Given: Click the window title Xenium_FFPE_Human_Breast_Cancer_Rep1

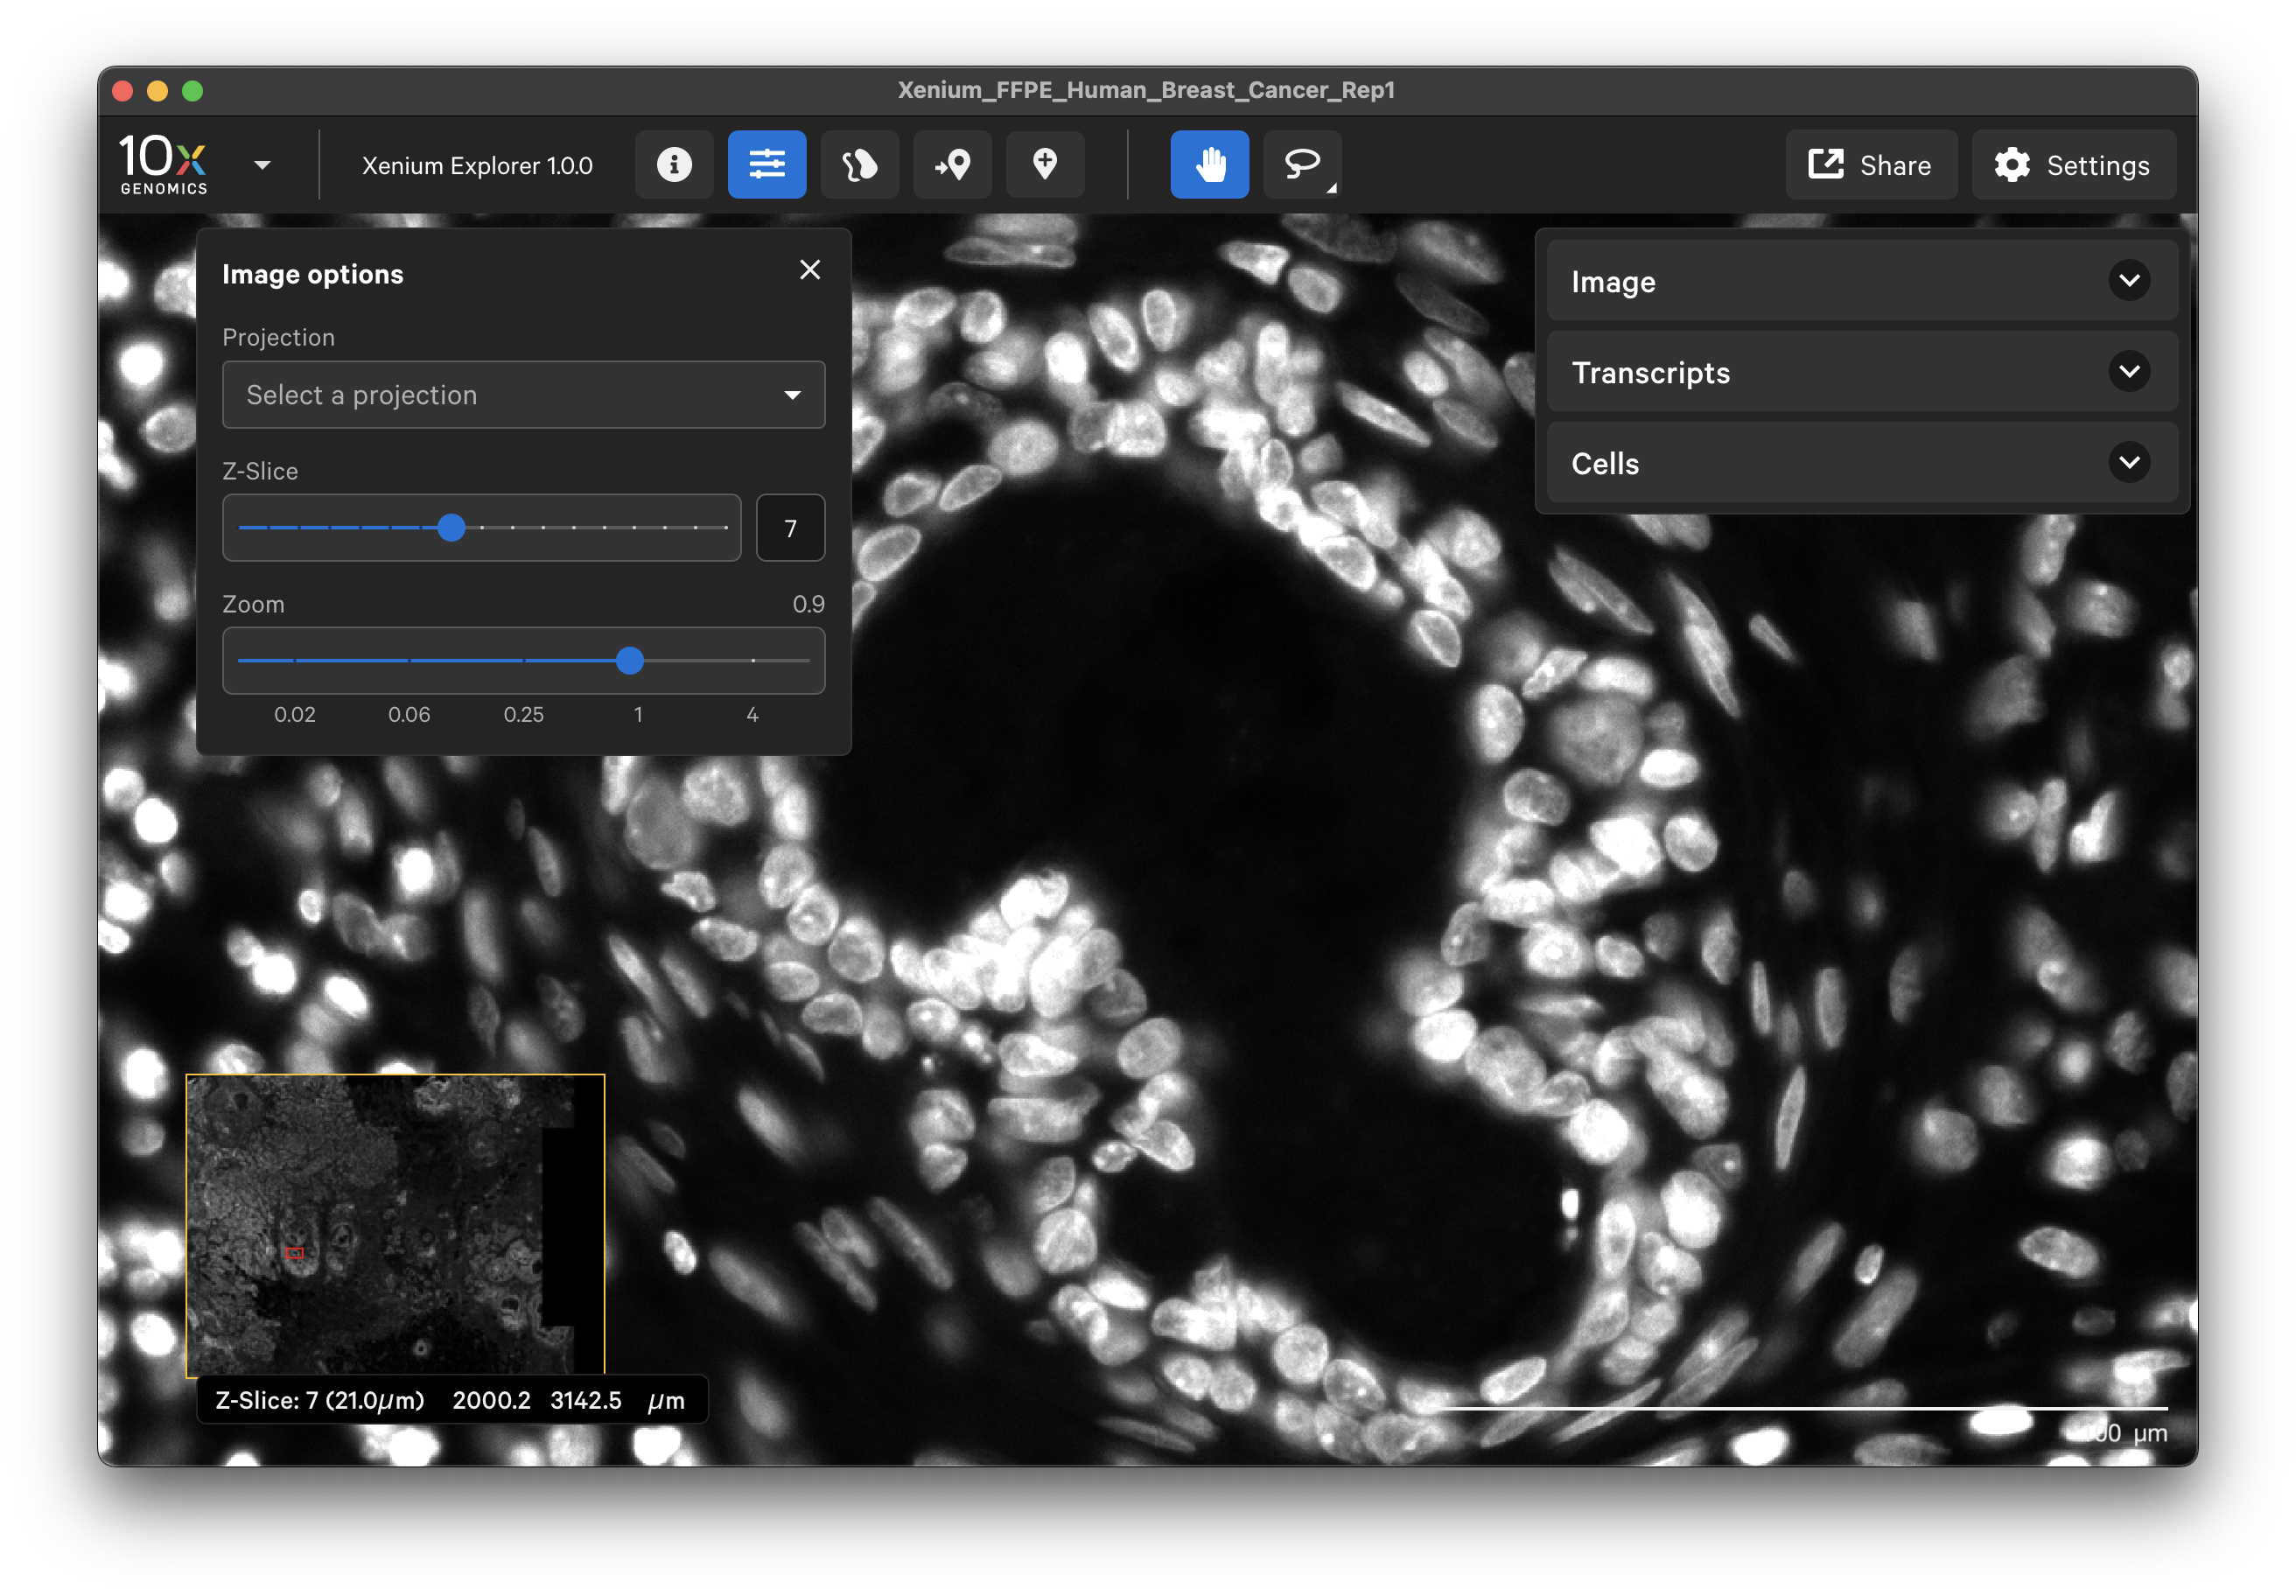Looking at the screenshot, I should [1146, 90].
